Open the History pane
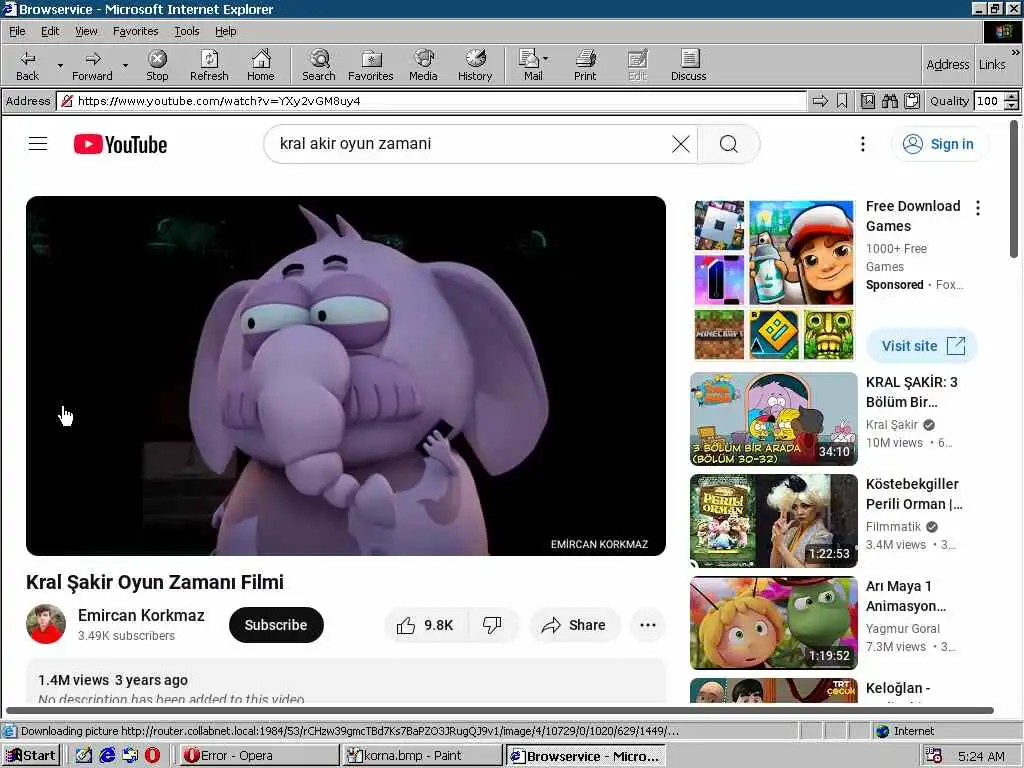Screen dimensions: 1024x768 click(x=475, y=65)
